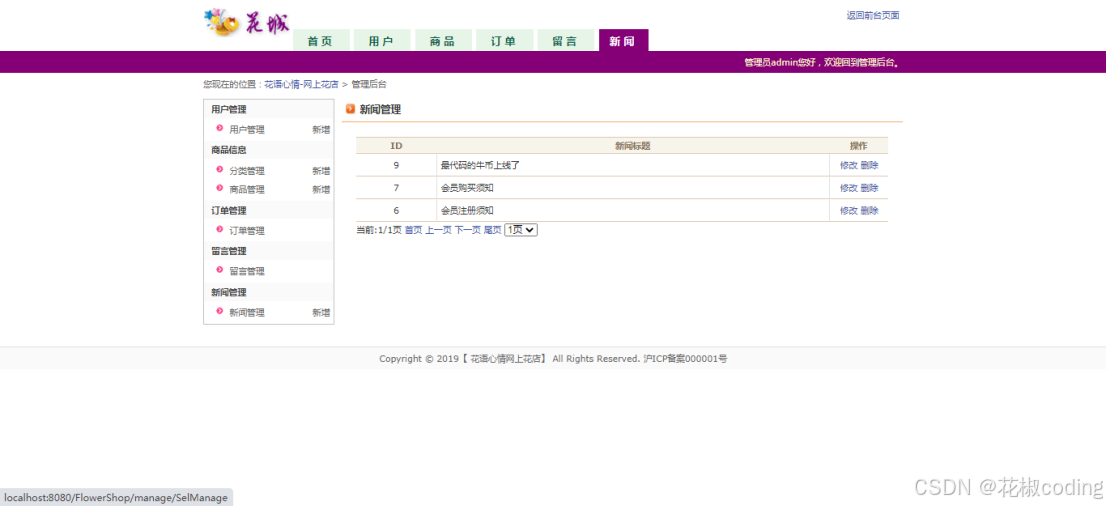The width and height of the screenshot is (1107, 507).
Task: Click news title 最代码的牛币上线了
Action: point(480,165)
